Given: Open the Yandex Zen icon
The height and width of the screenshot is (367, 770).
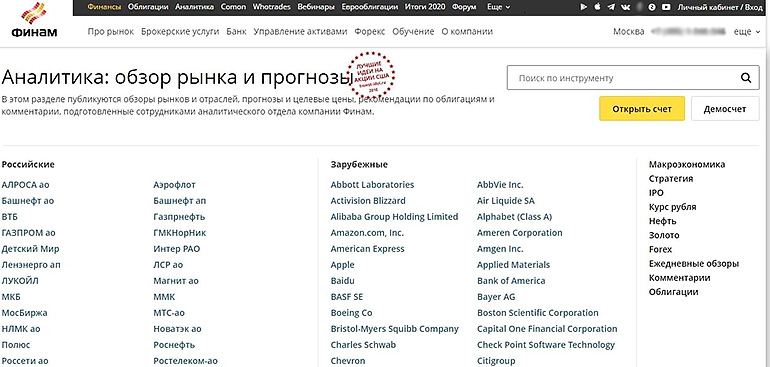Looking at the screenshot, I should click(x=652, y=7).
